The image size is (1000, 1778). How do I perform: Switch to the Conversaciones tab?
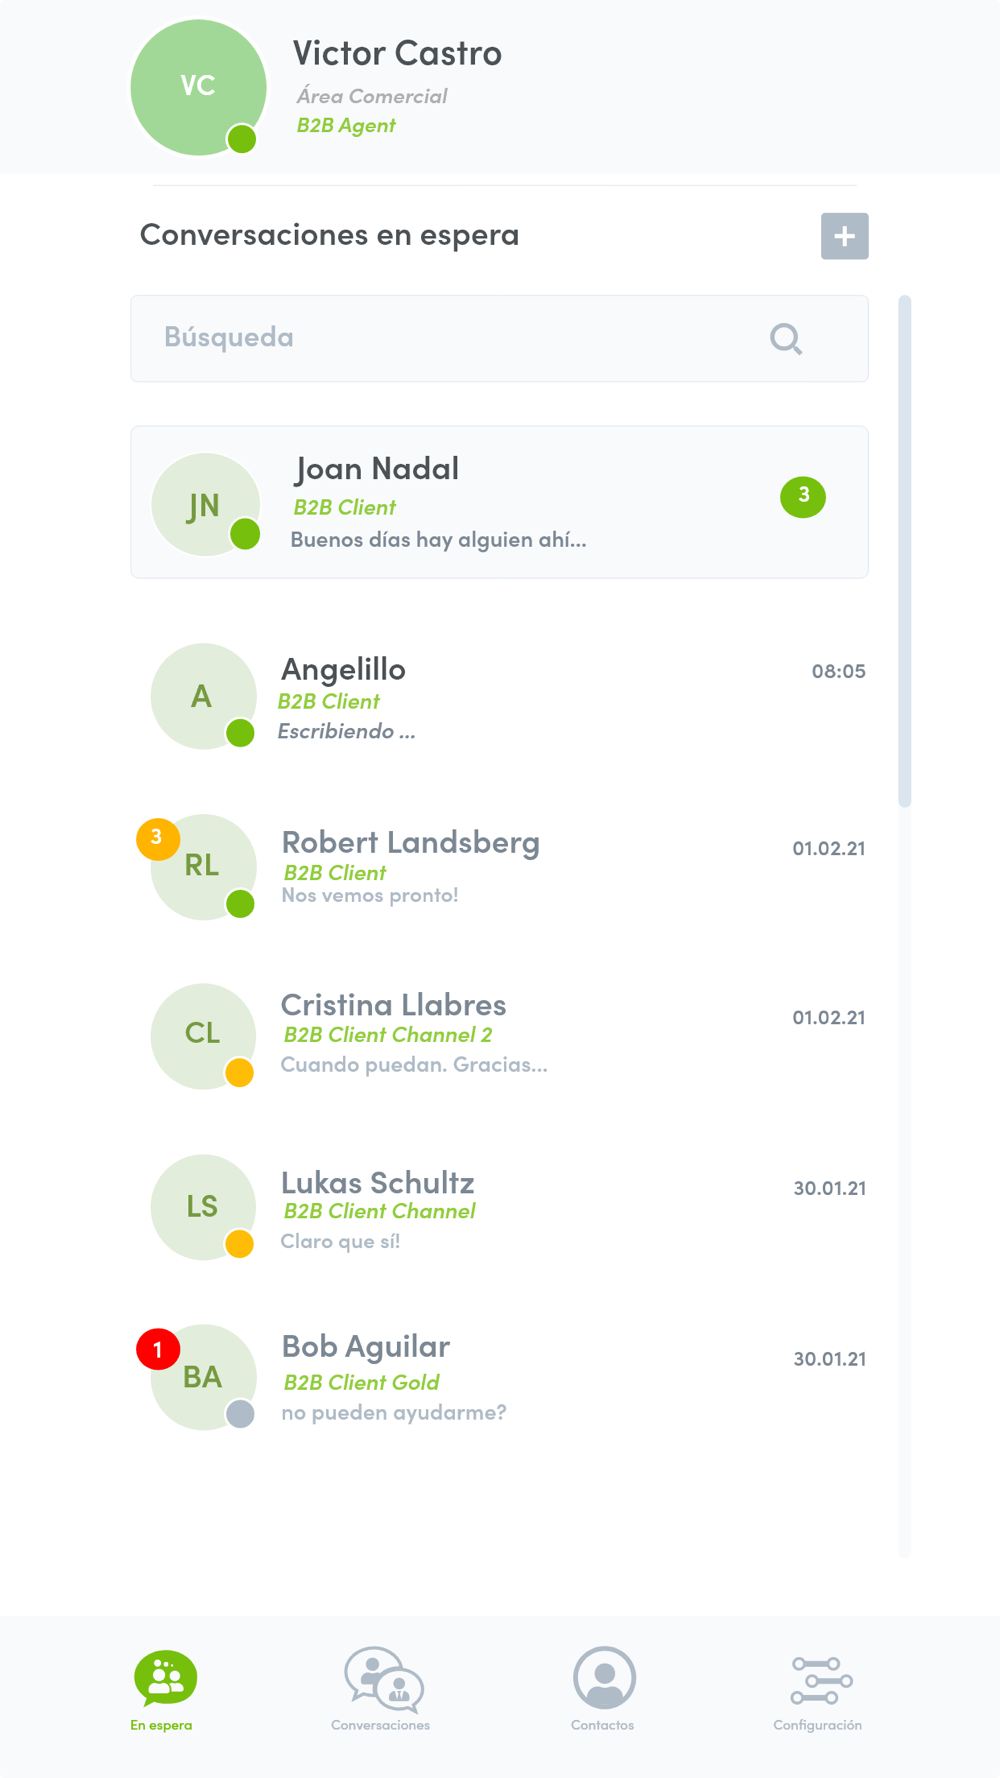tap(382, 1690)
